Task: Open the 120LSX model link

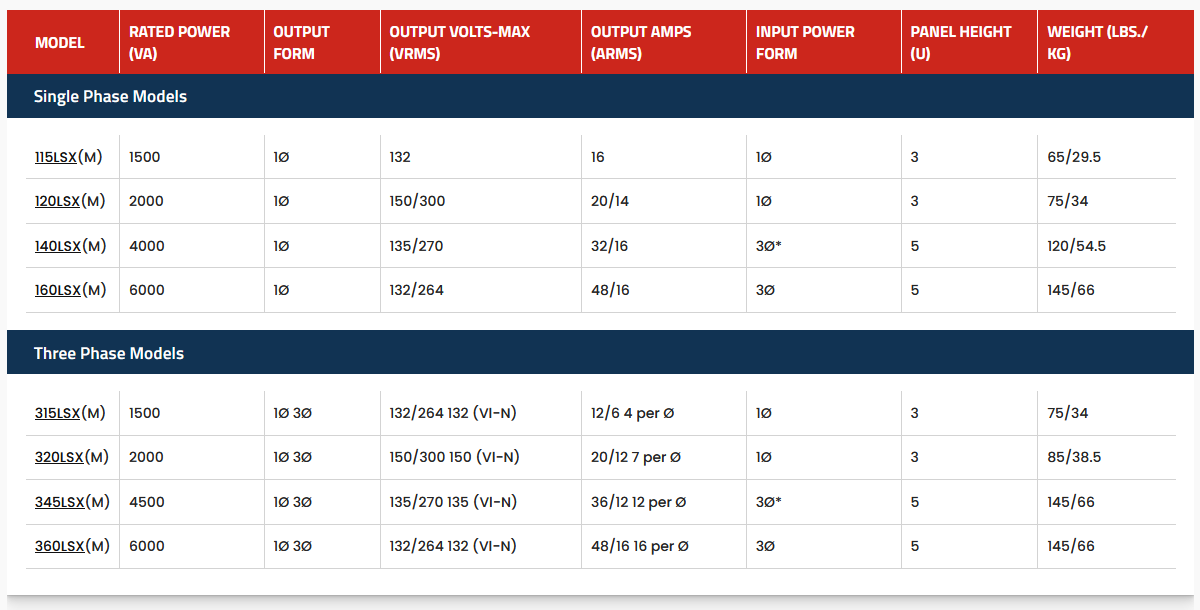Action: coord(58,201)
